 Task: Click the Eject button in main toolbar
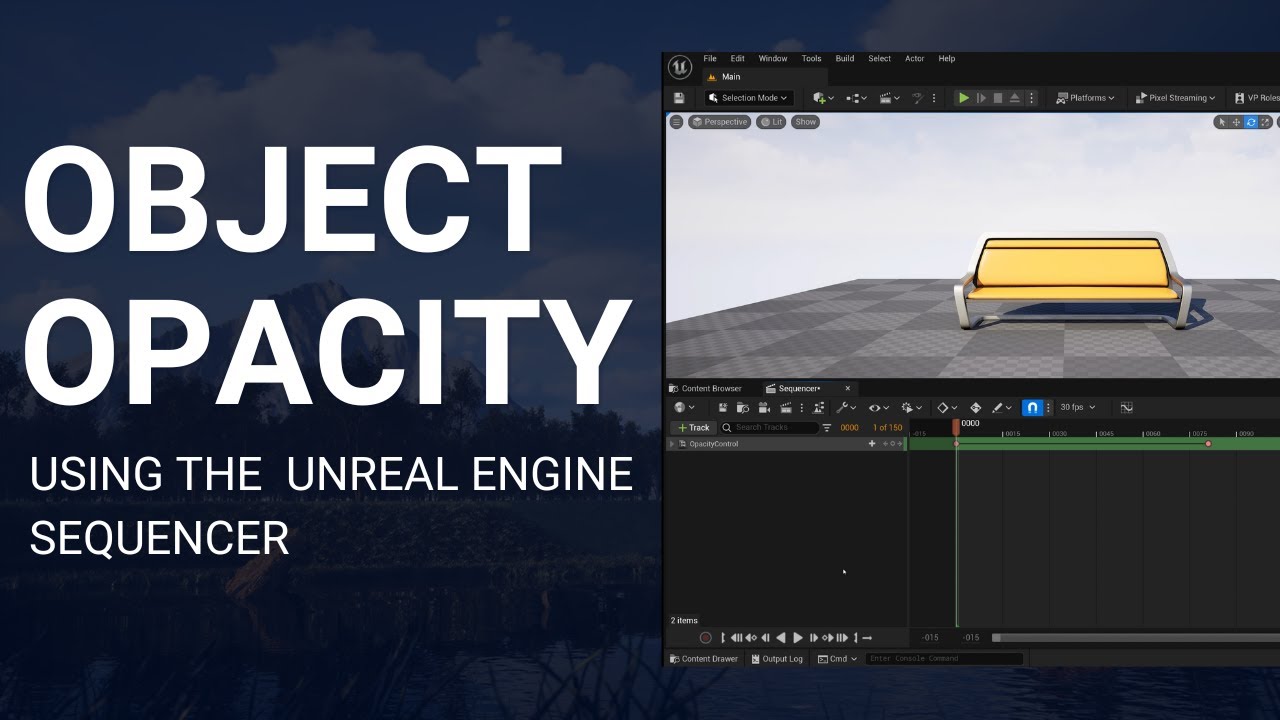point(1015,98)
